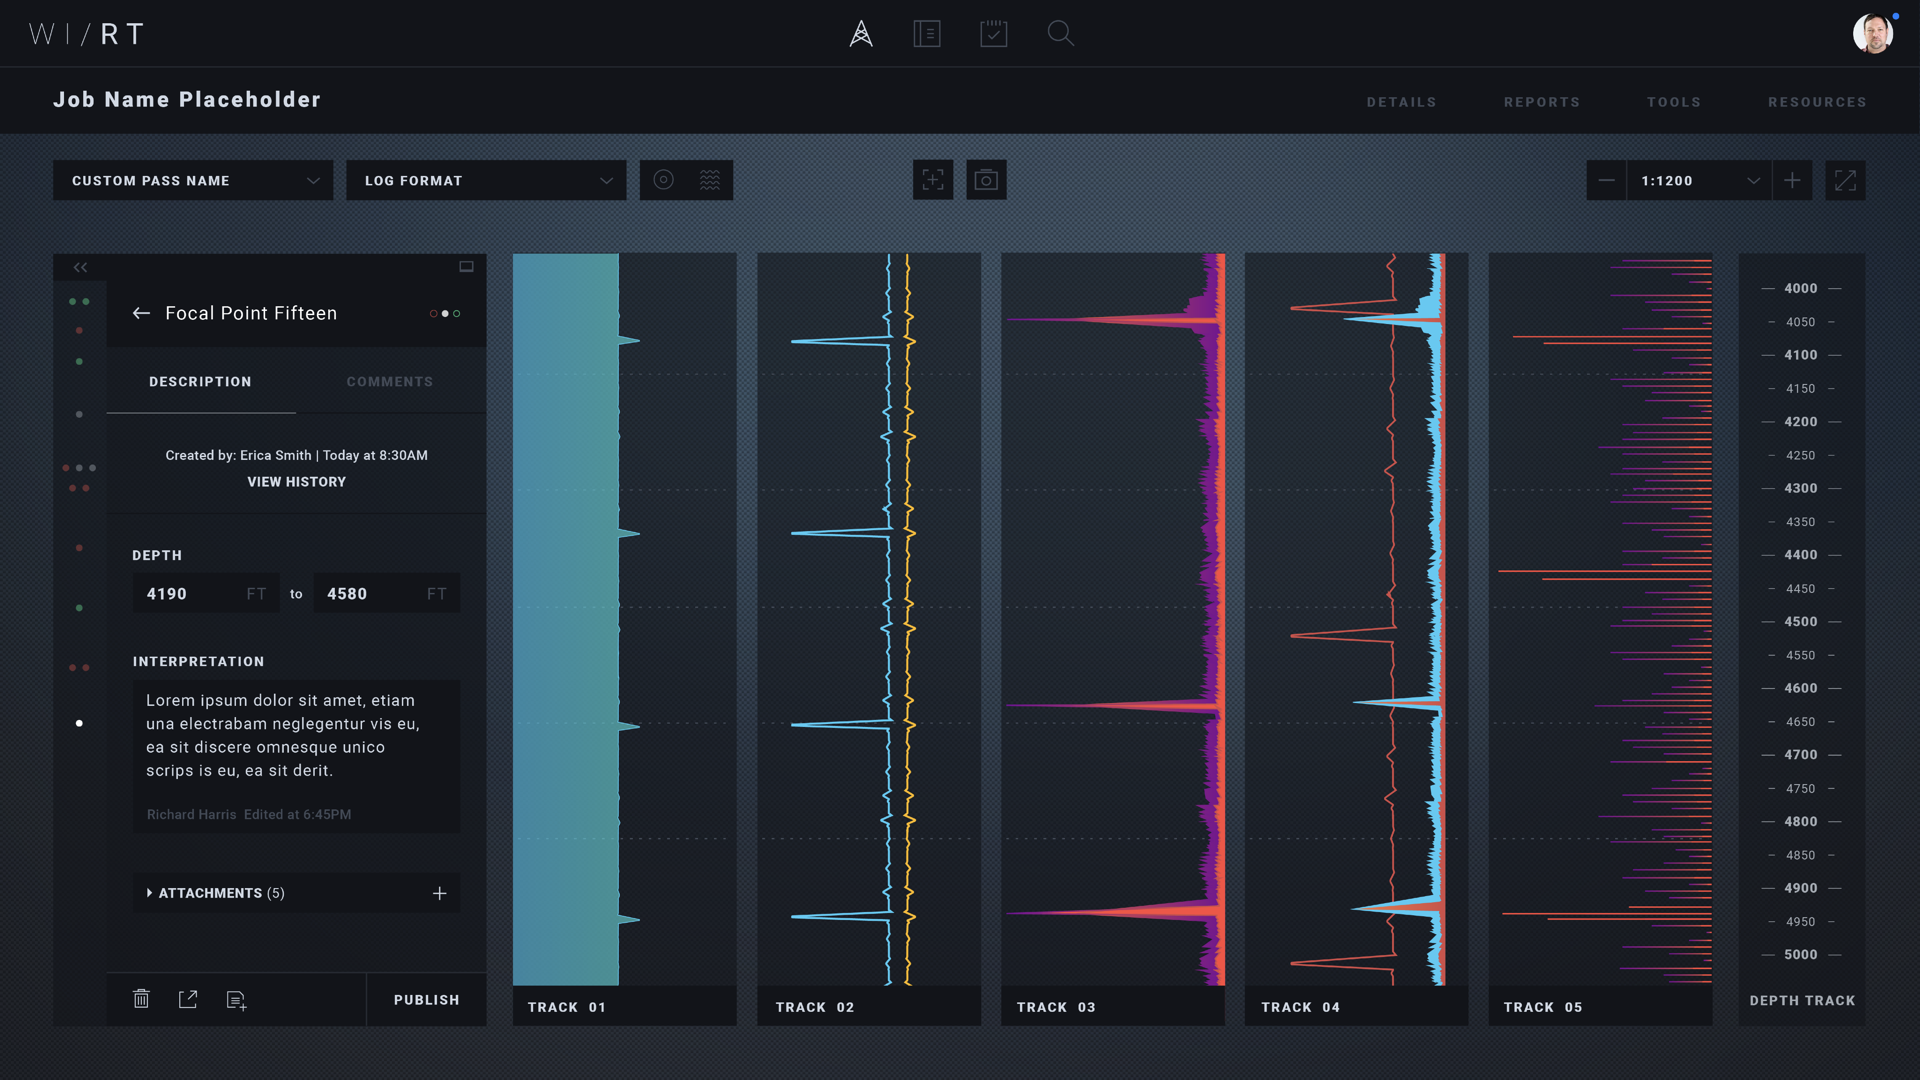Click the TRACK 04 label
The width and height of the screenshot is (1920, 1080).
tap(1300, 1007)
